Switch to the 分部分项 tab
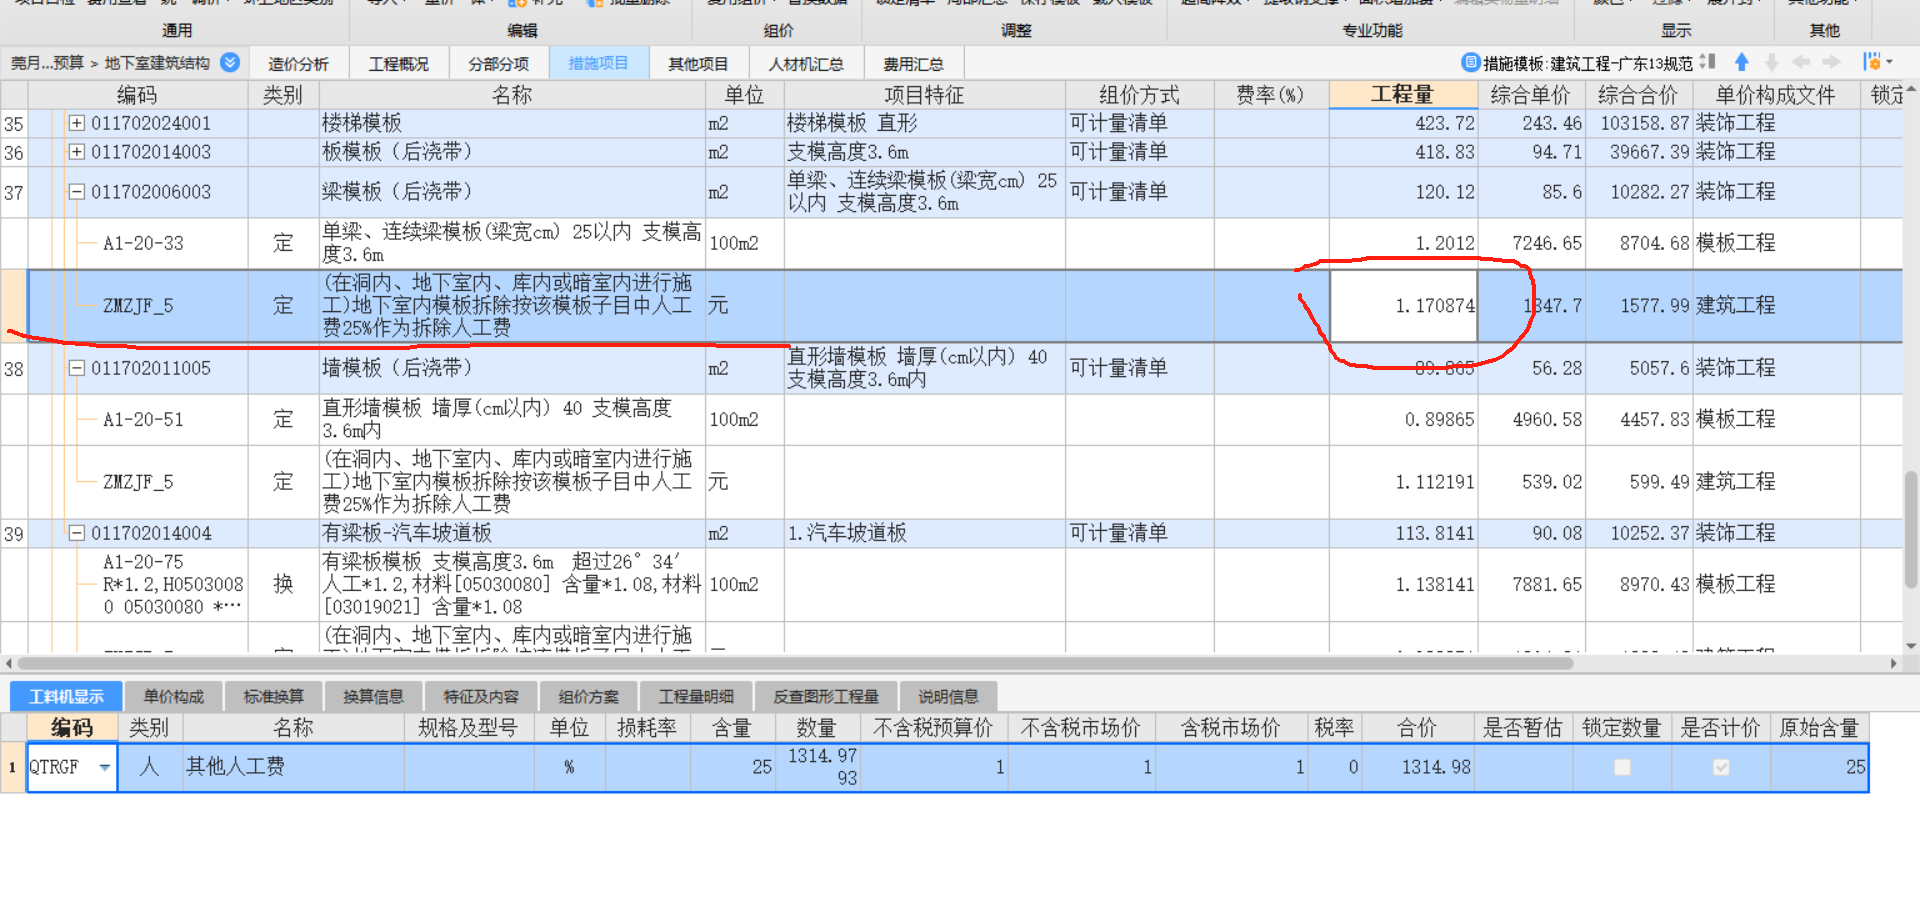 (x=498, y=64)
